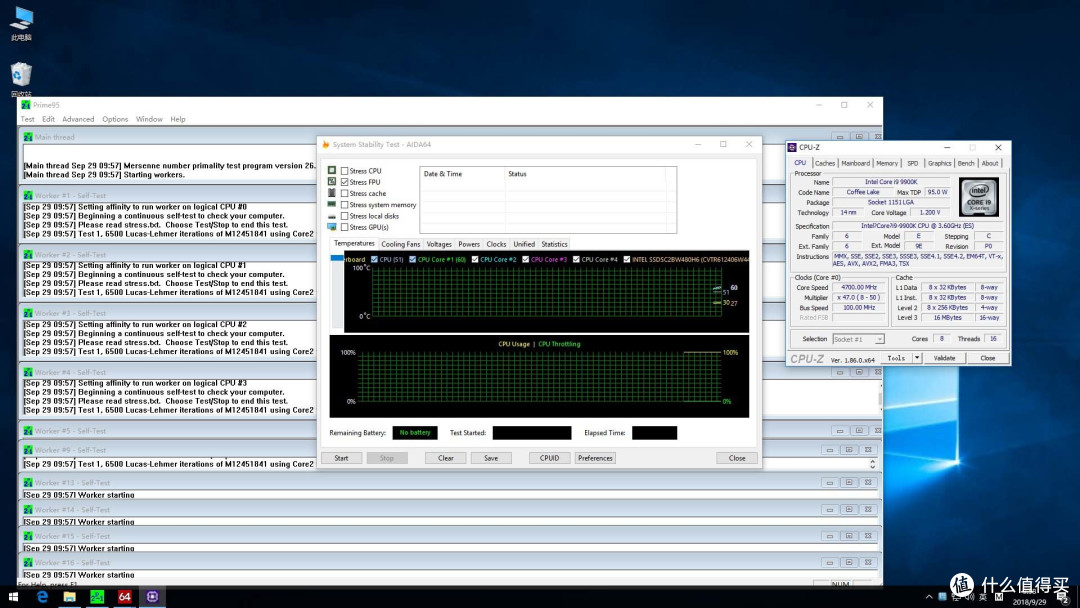Open the Help menu in Prime95
The width and height of the screenshot is (1080, 608).
178,119
